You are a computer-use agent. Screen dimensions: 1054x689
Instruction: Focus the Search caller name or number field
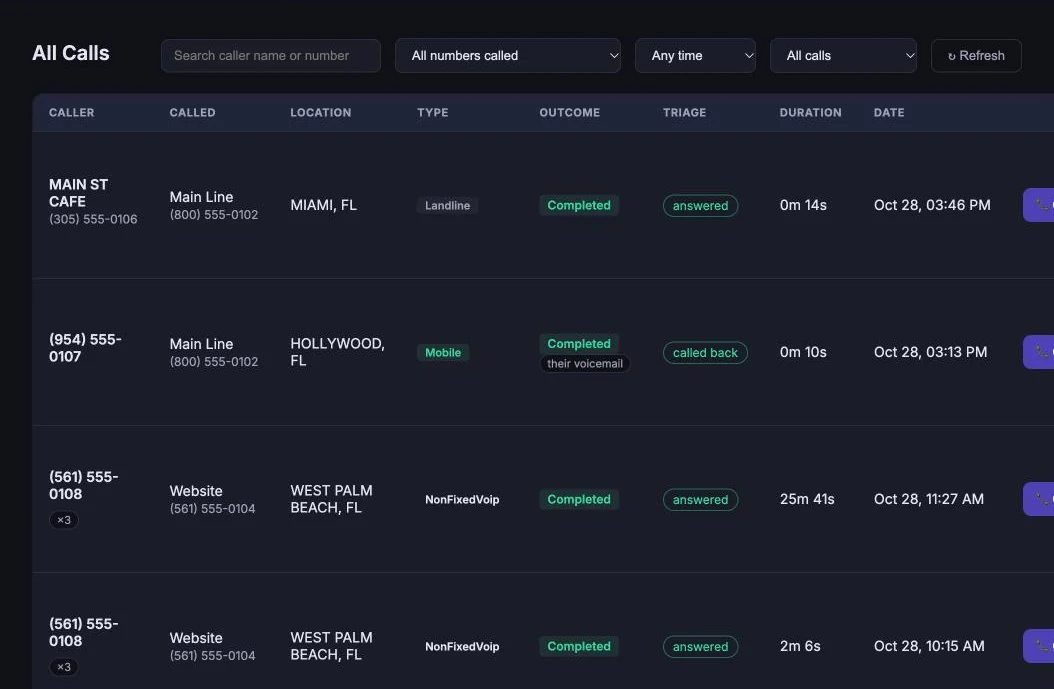coord(271,56)
